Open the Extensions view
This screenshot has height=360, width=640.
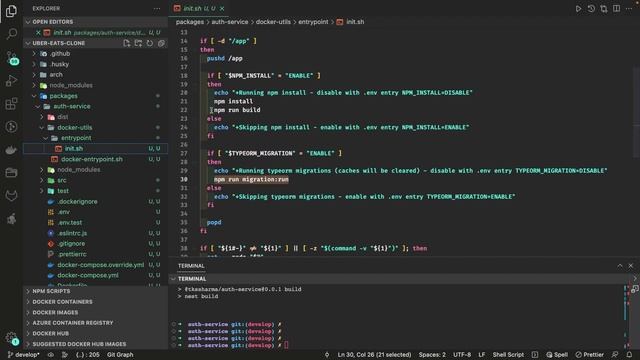point(11,104)
